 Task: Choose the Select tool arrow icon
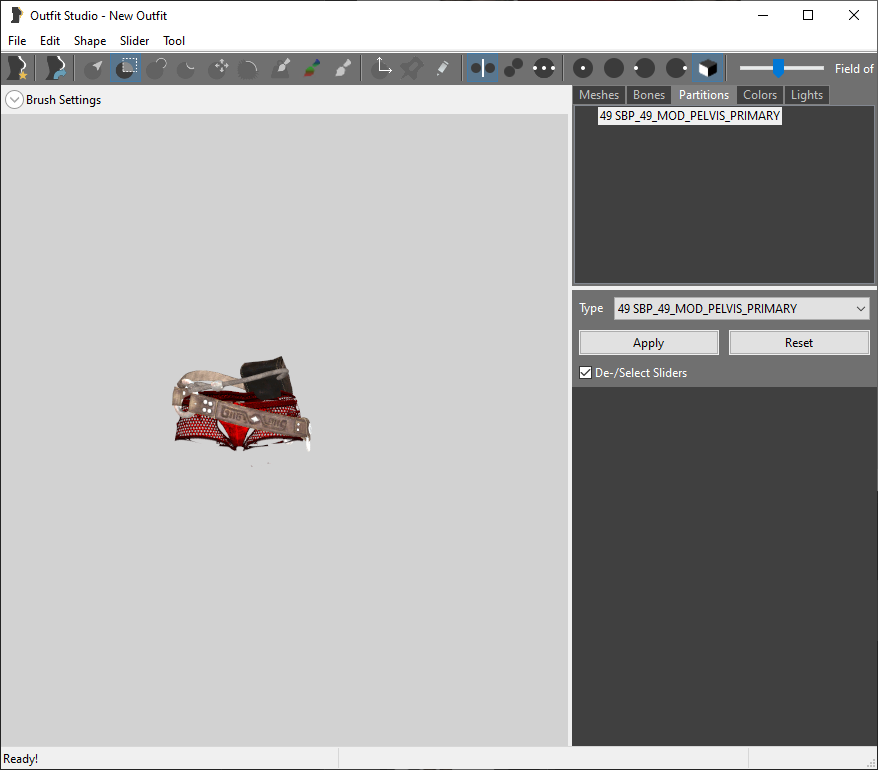pos(94,68)
